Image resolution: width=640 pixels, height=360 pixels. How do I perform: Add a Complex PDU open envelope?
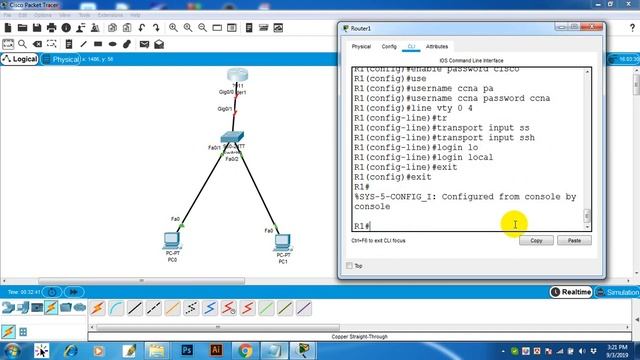tap(159, 44)
